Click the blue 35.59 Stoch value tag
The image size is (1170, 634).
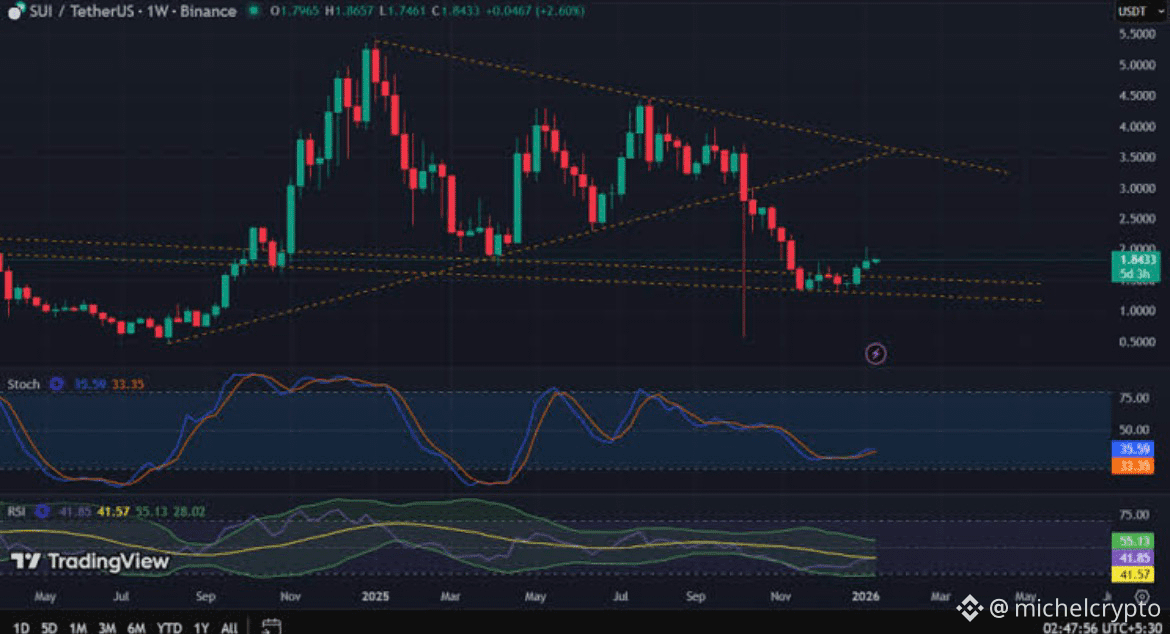tap(1133, 448)
